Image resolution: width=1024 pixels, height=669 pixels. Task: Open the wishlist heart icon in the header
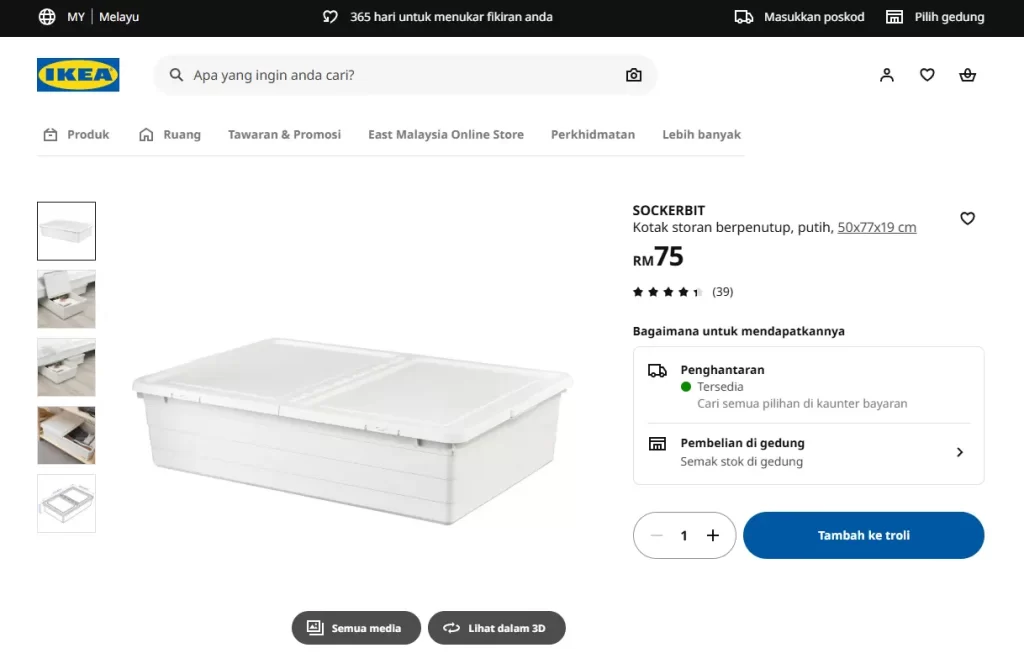pyautogui.click(x=926, y=74)
